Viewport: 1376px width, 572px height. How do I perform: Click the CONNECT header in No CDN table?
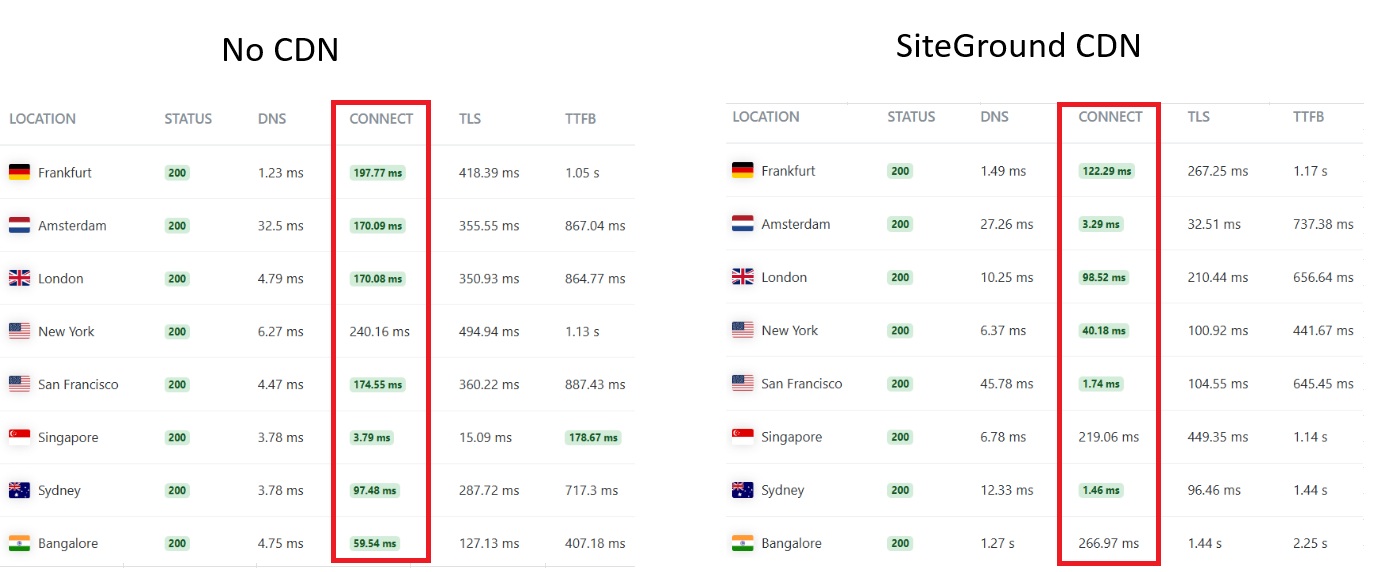click(x=381, y=119)
